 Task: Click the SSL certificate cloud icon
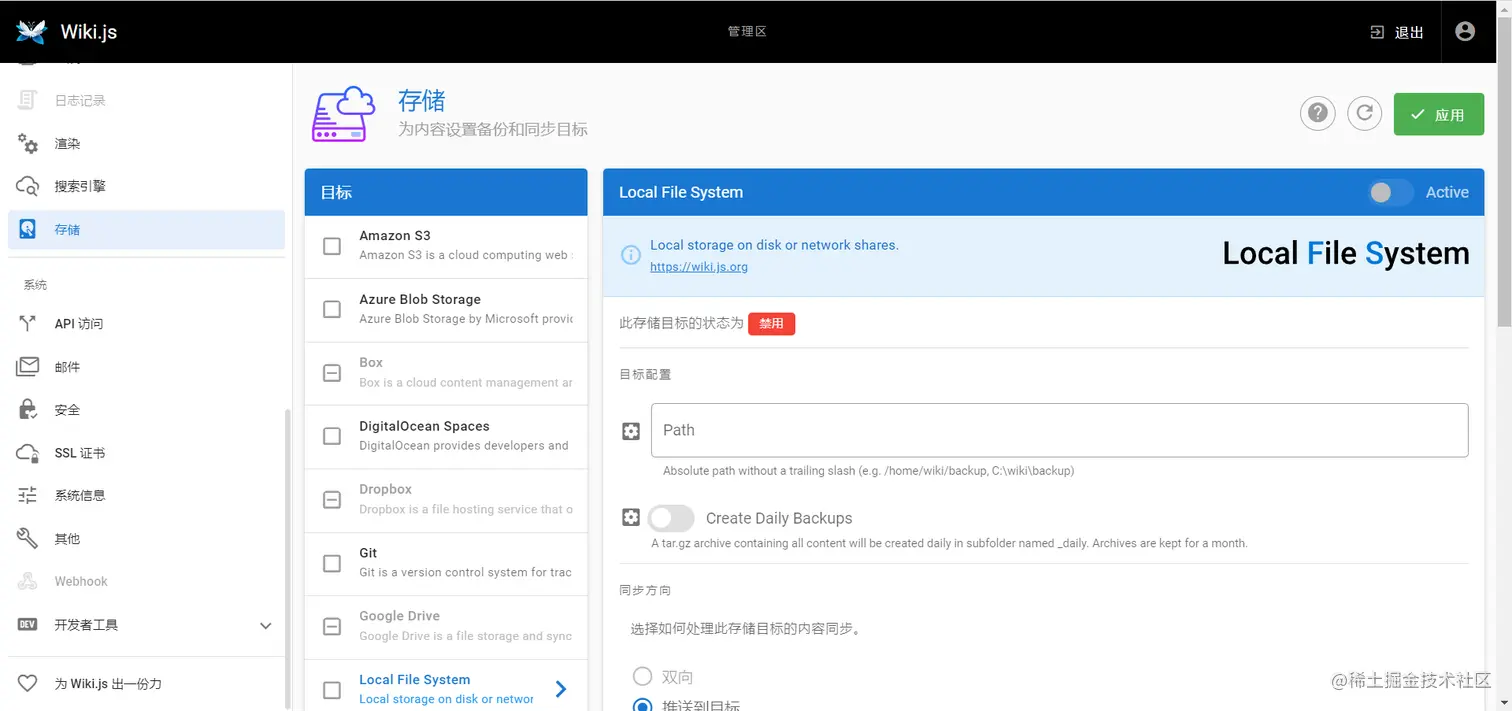click(x=28, y=452)
